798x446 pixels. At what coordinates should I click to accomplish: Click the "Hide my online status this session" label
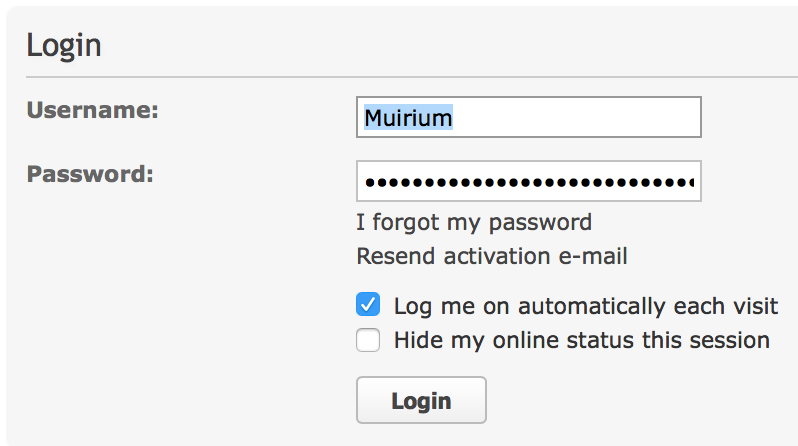[x=582, y=341]
